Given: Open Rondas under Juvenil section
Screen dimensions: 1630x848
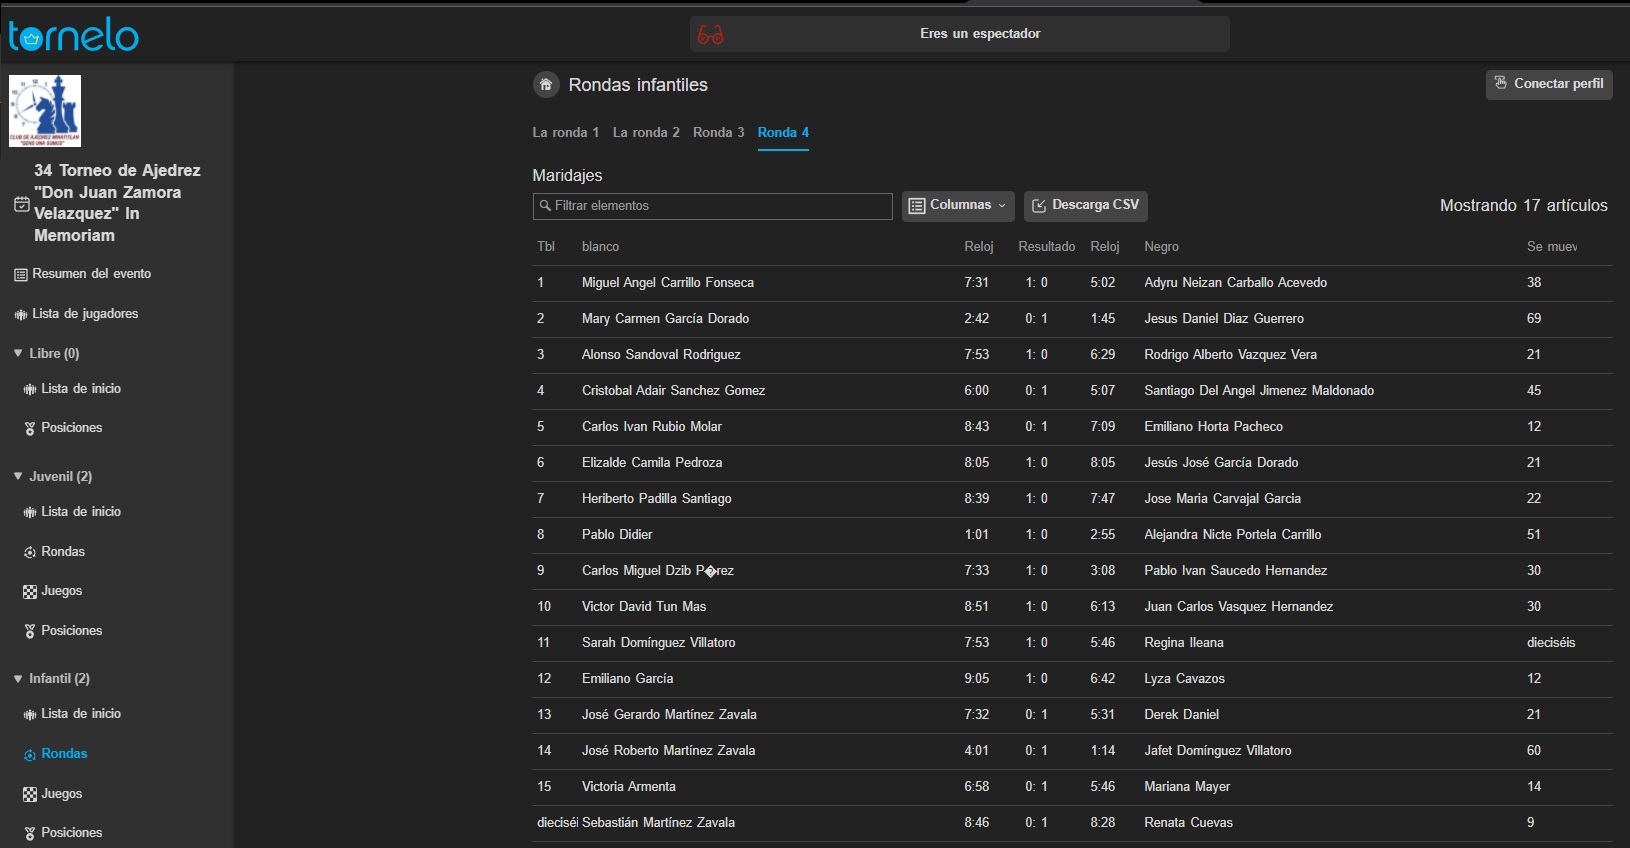Looking at the screenshot, I should coord(62,552).
